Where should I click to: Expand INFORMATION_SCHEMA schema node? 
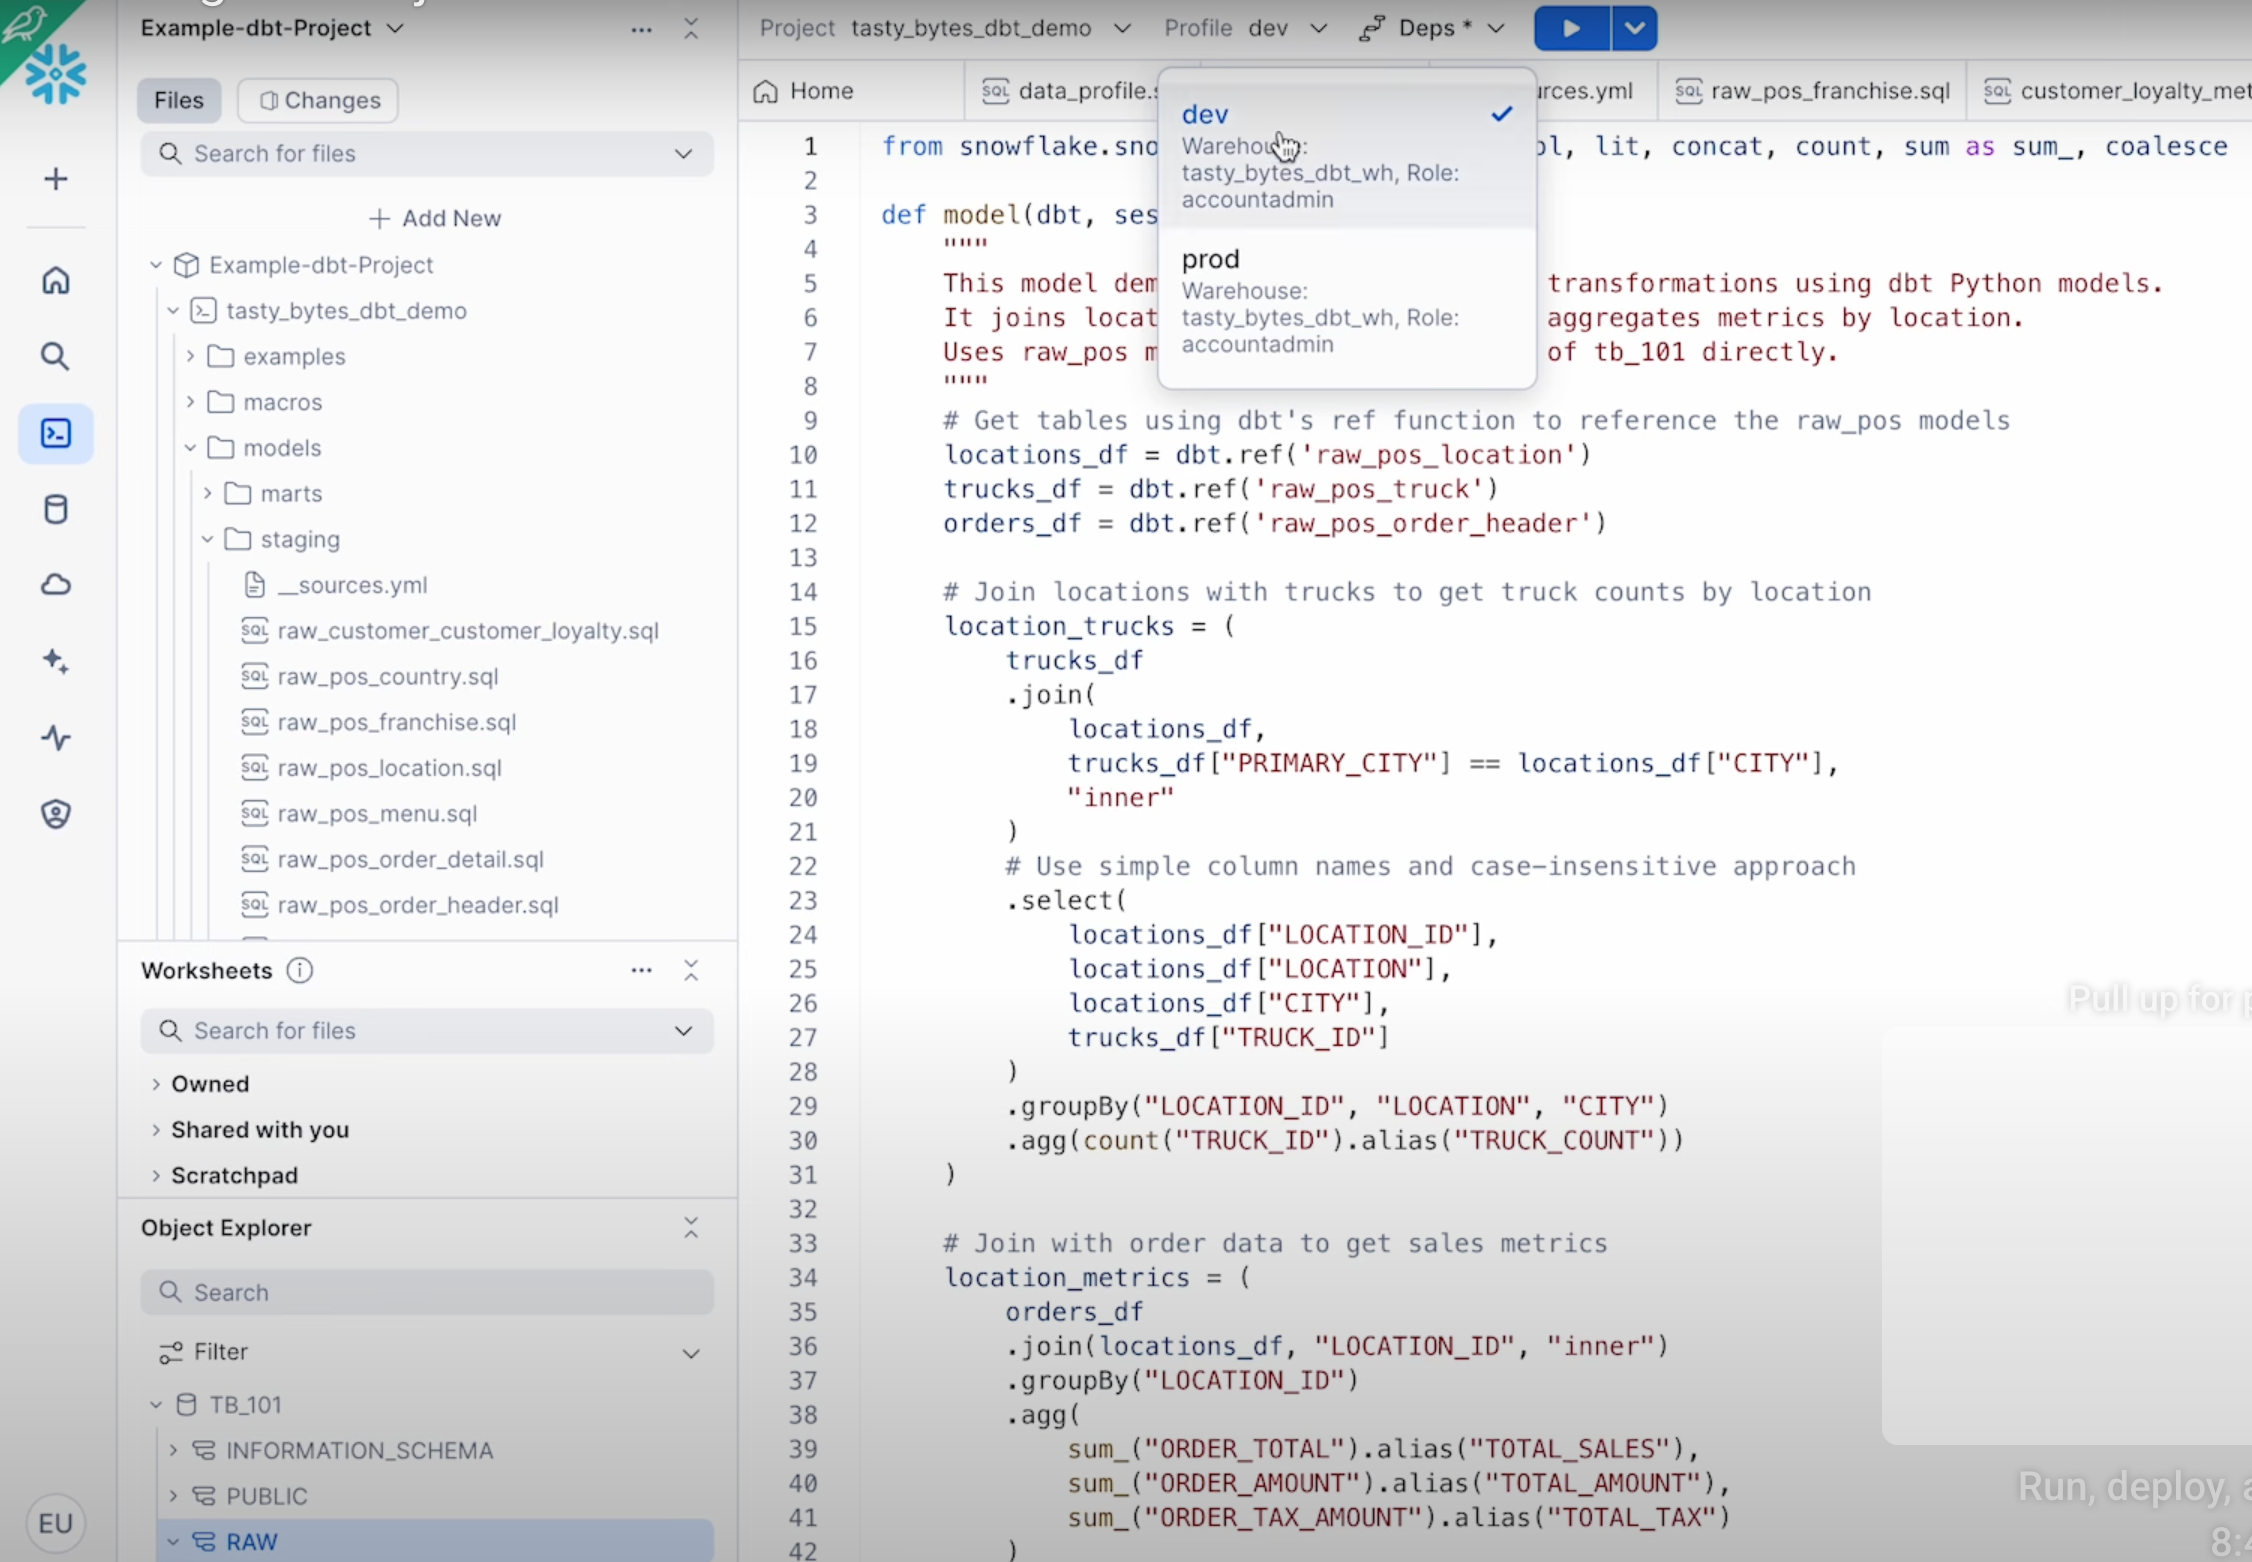(x=173, y=1450)
